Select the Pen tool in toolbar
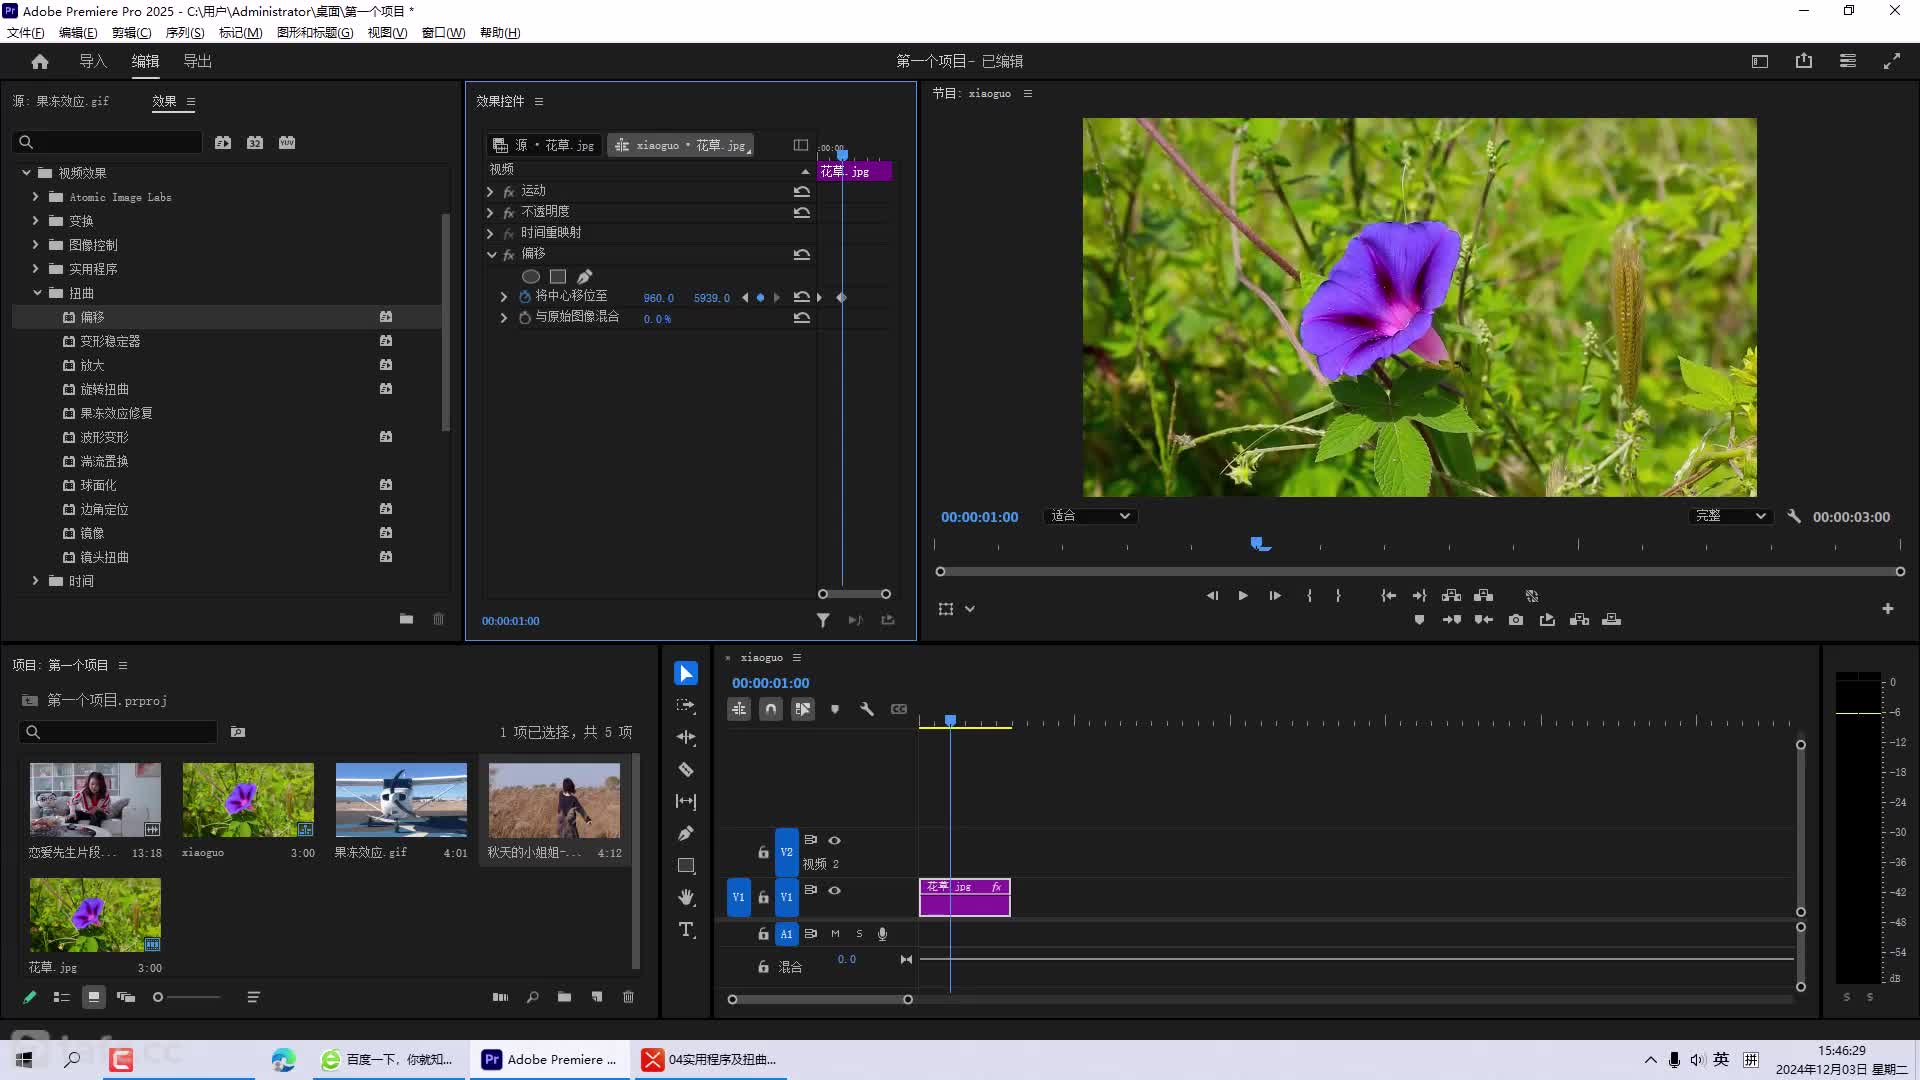 [686, 834]
